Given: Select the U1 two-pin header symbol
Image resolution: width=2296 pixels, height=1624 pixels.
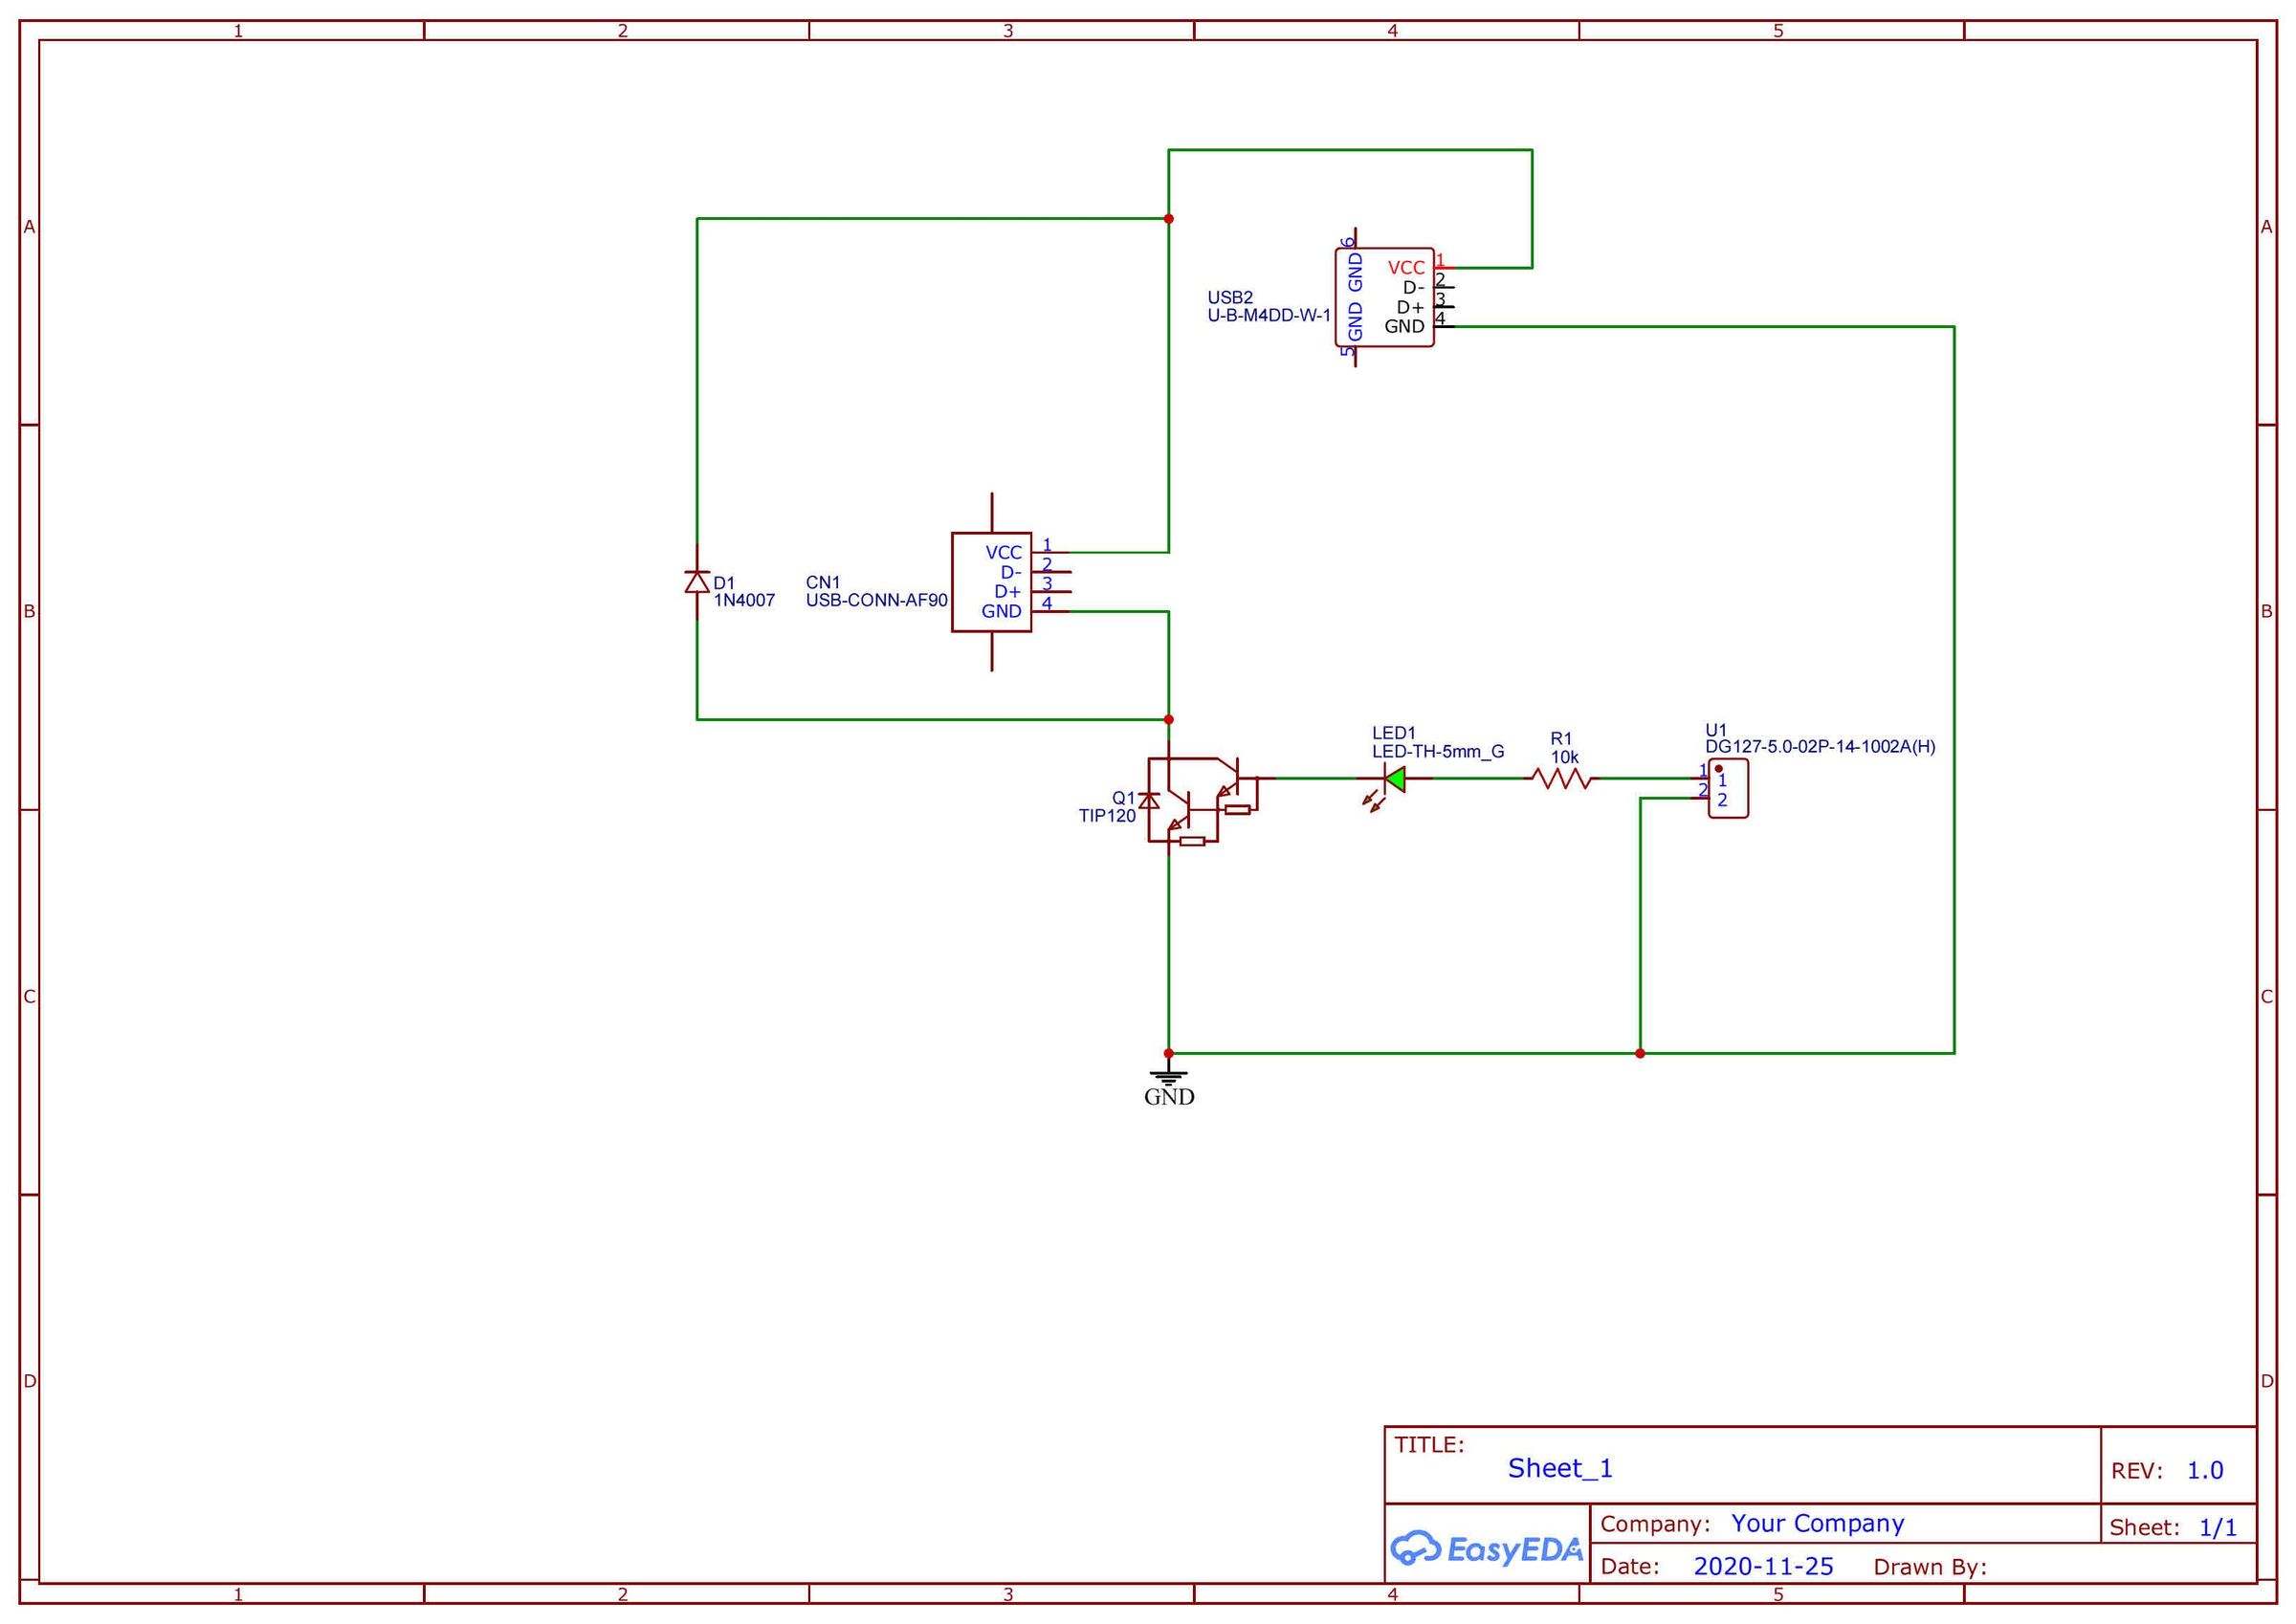Looking at the screenshot, I should (x=1730, y=790).
